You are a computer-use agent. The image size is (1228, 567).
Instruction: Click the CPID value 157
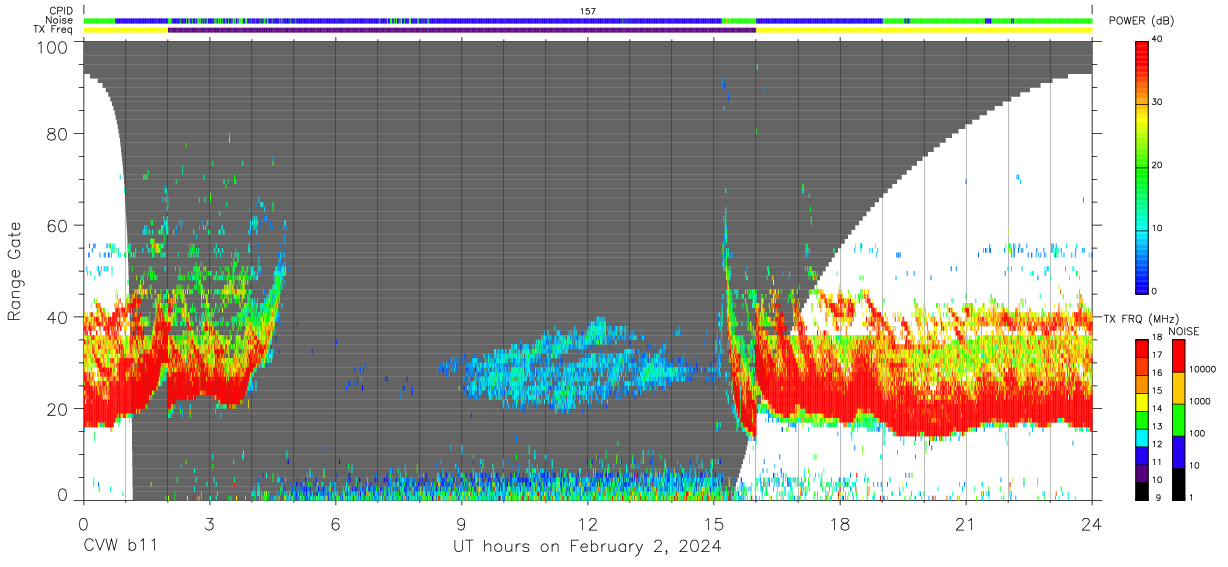[588, 11]
